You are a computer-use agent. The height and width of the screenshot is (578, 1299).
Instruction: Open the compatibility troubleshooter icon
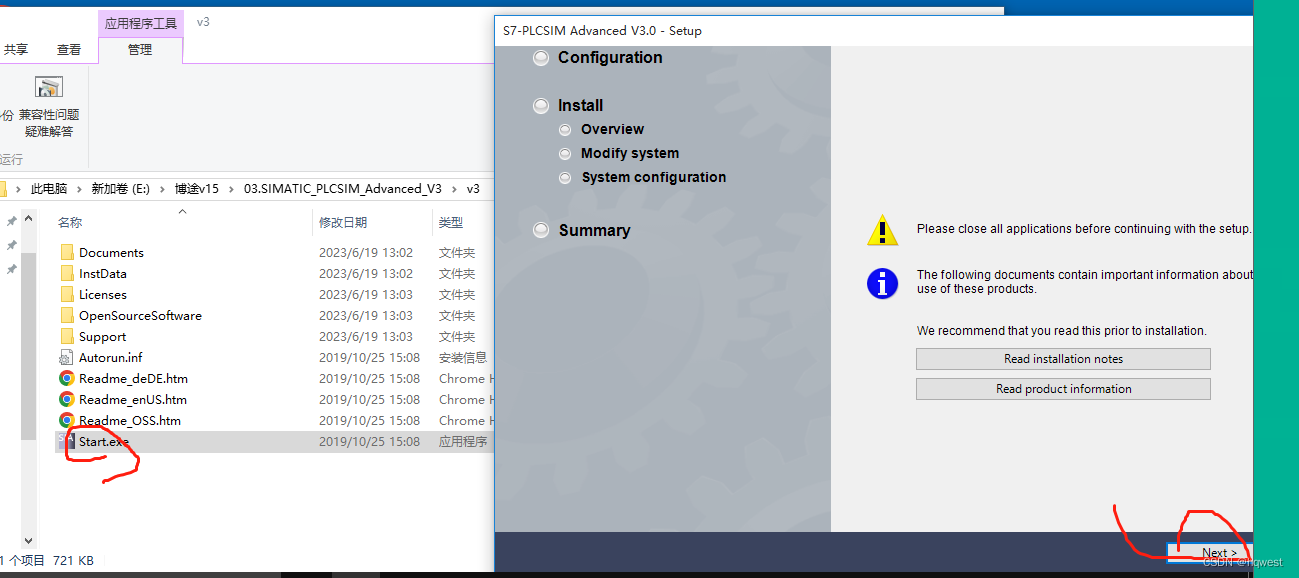49,88
